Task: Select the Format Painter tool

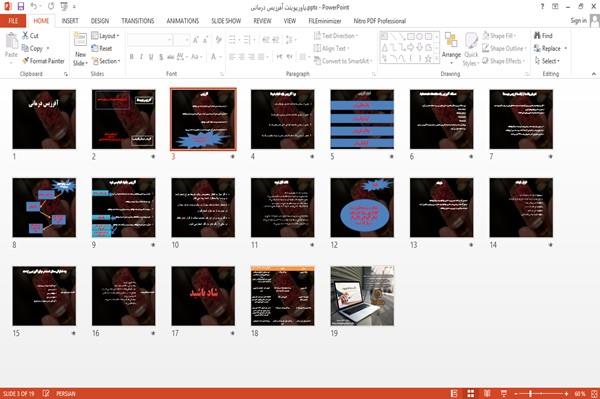Action: (43, 61)
